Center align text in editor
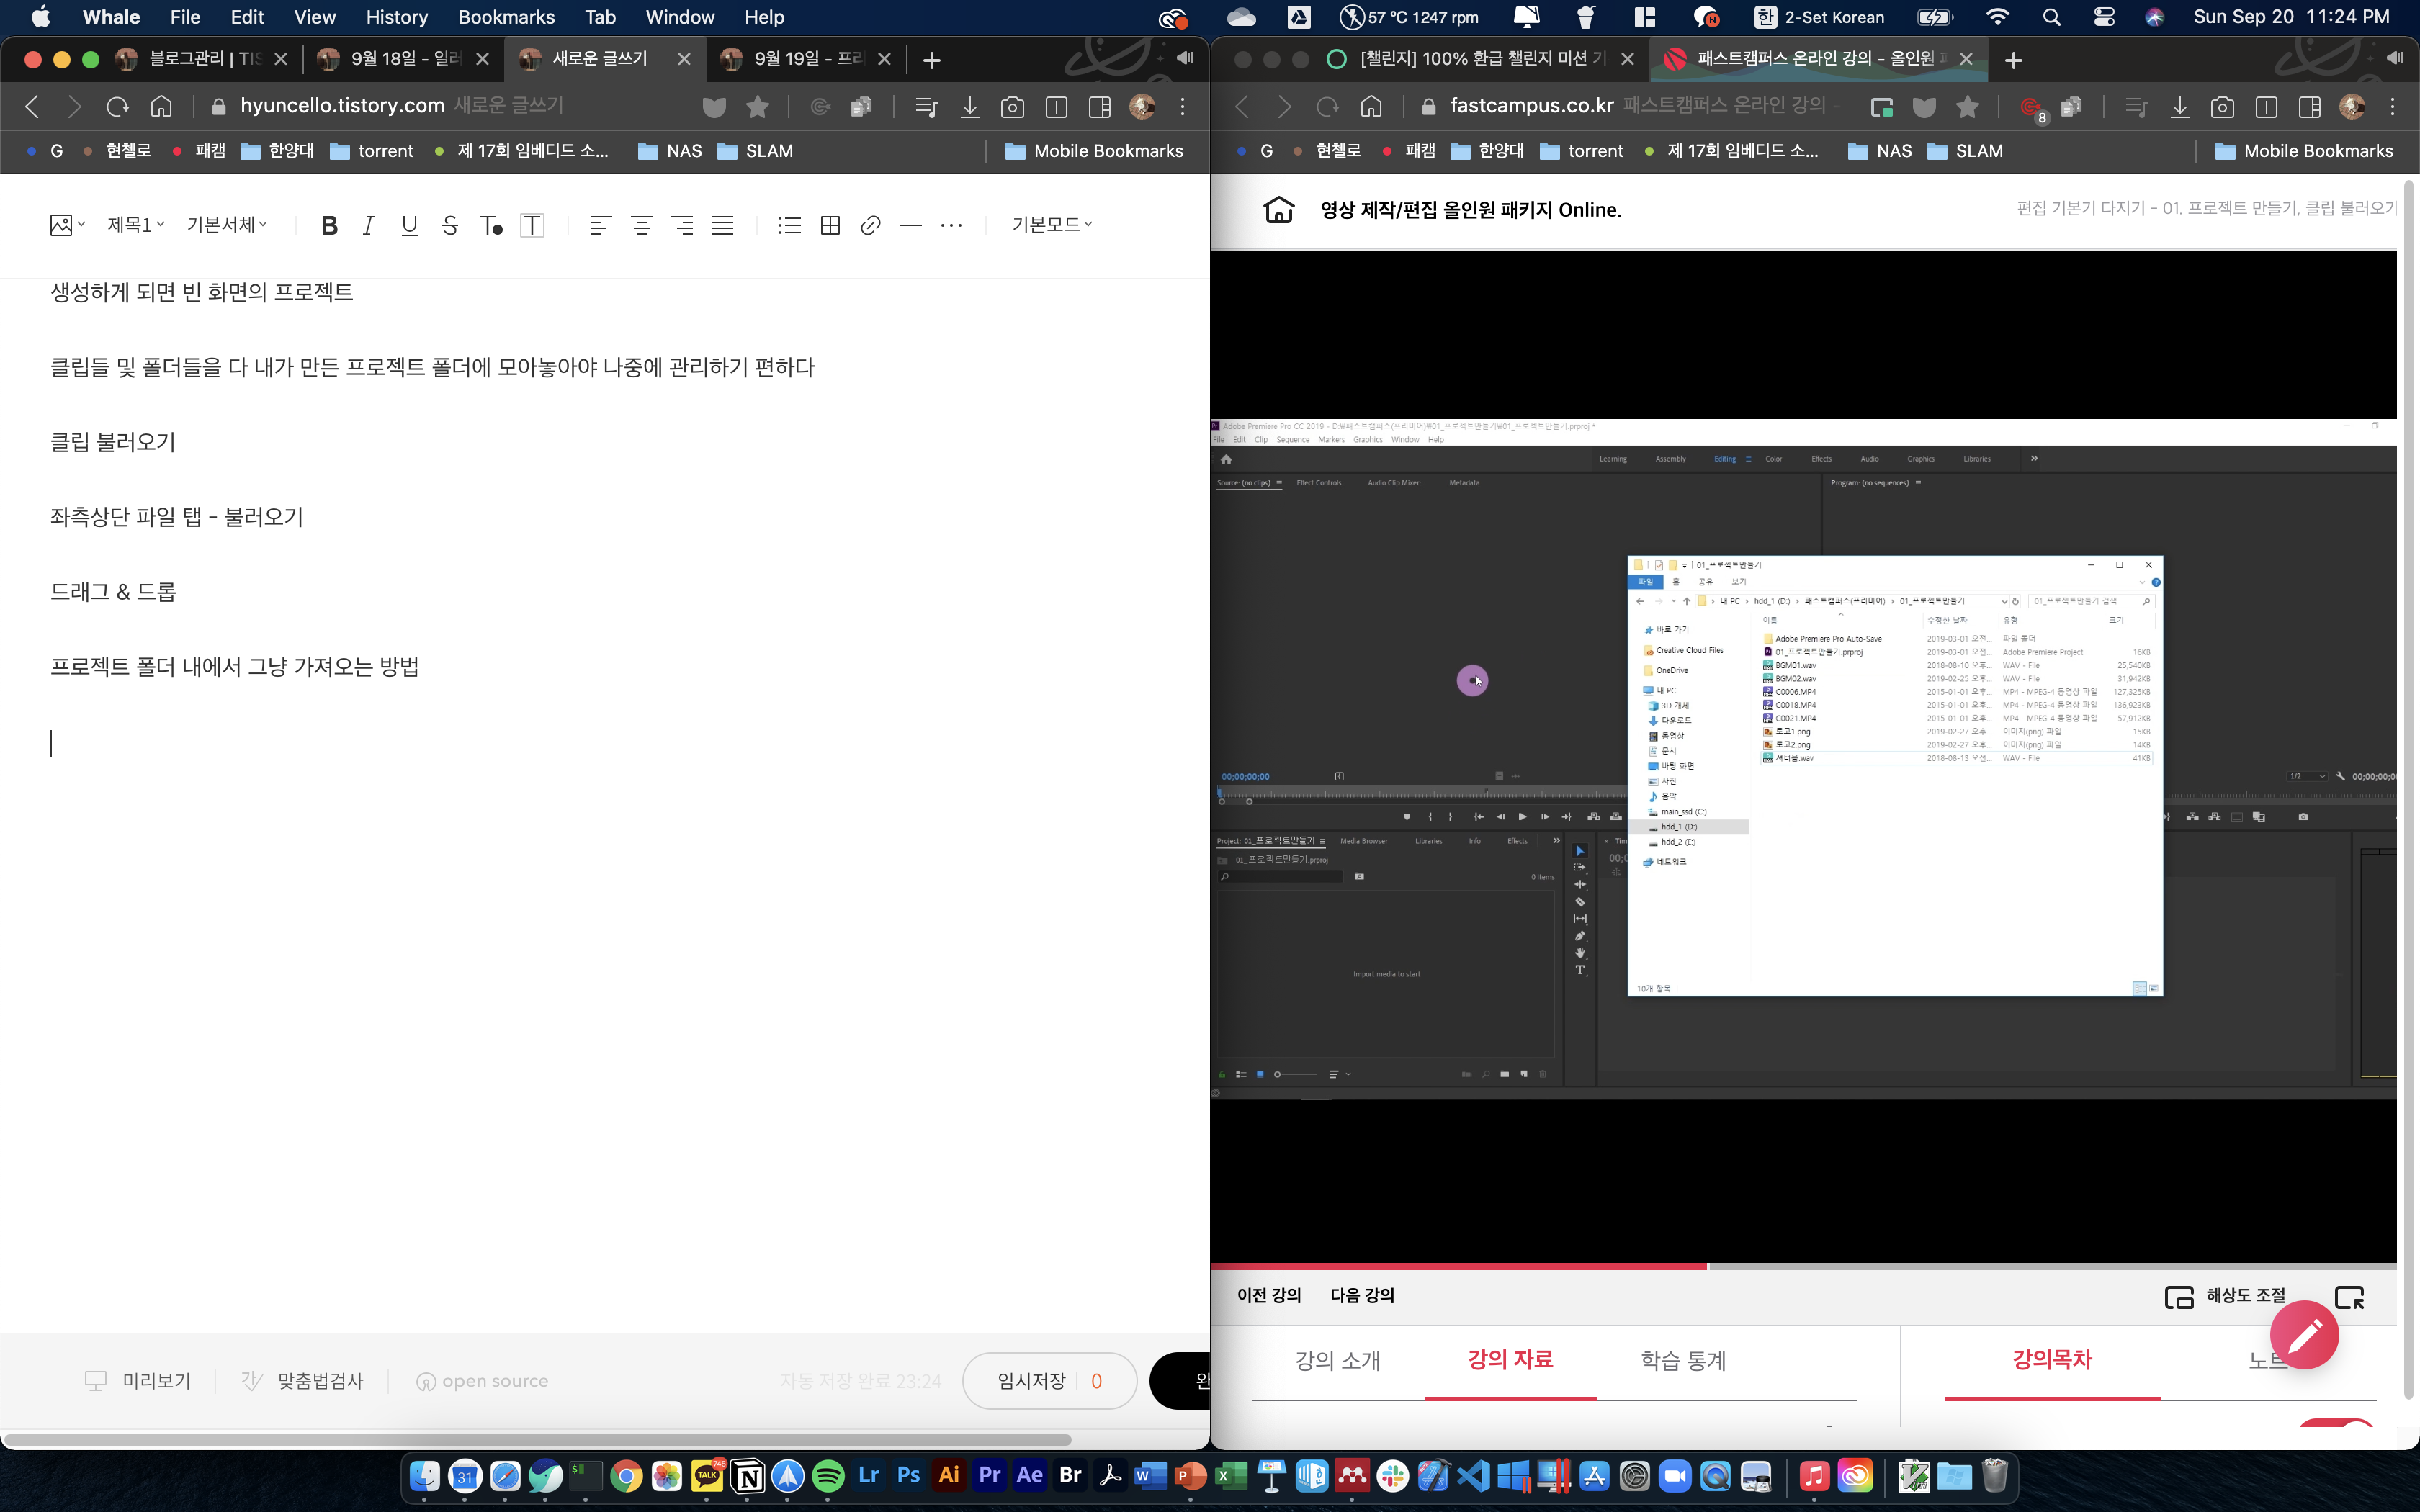Viewport: 2420px width, 1512px height. [641, 225]
